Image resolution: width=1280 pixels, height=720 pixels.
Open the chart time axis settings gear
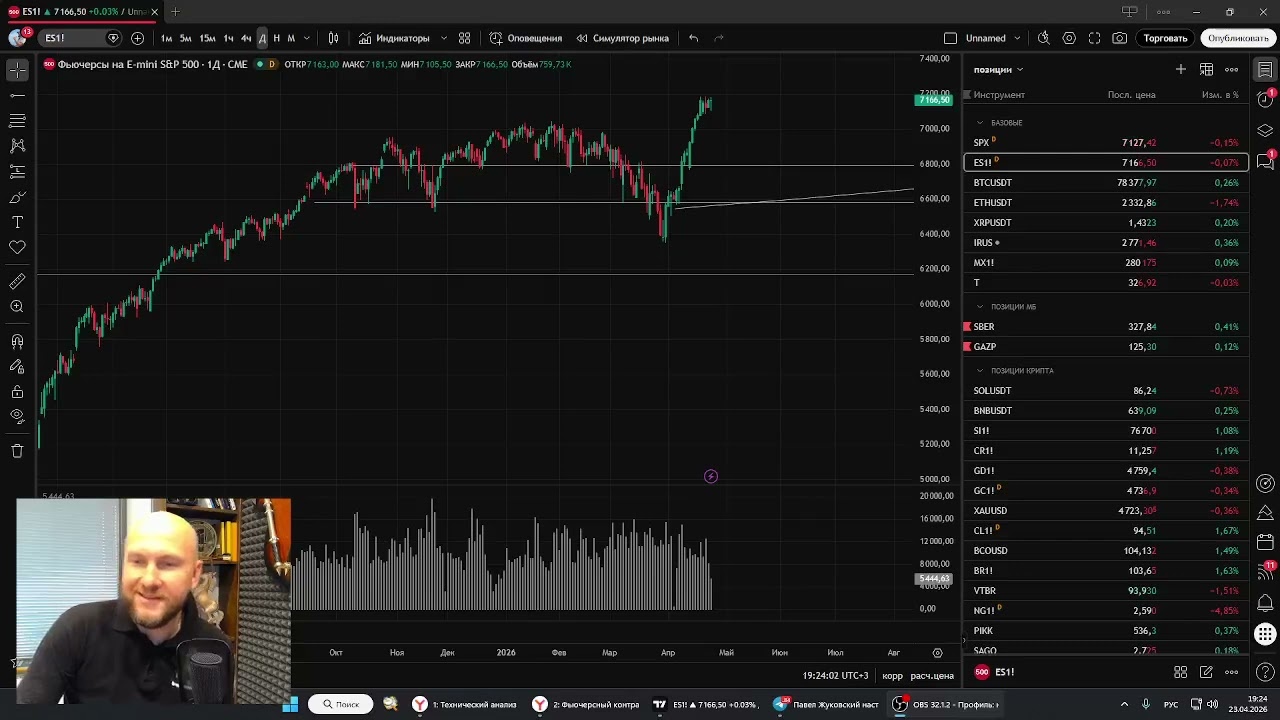coord(937,652)
